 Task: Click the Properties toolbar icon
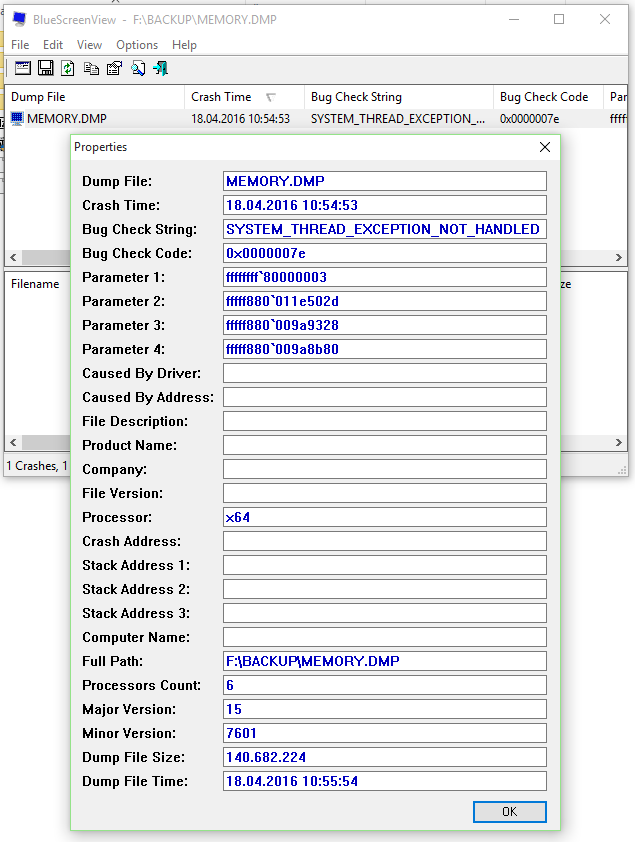coord(114,68)
